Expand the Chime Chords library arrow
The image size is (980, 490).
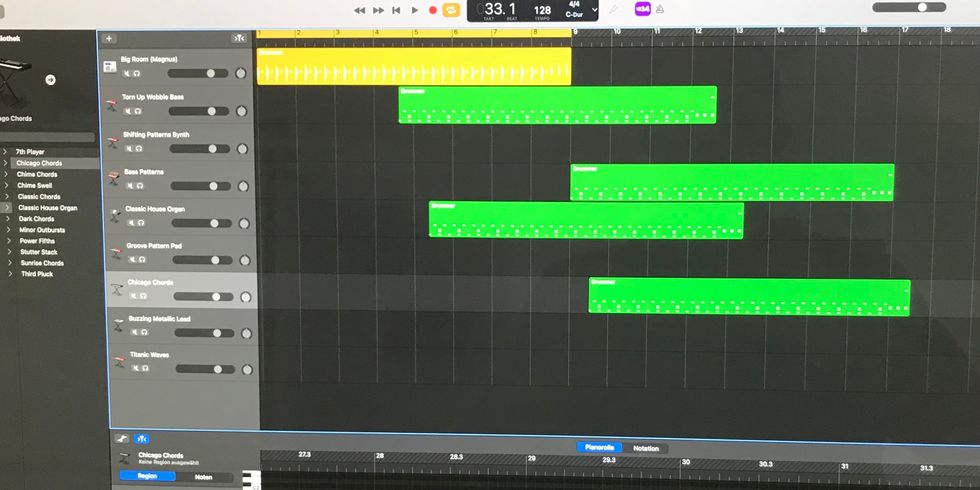(x=6, y=174)
